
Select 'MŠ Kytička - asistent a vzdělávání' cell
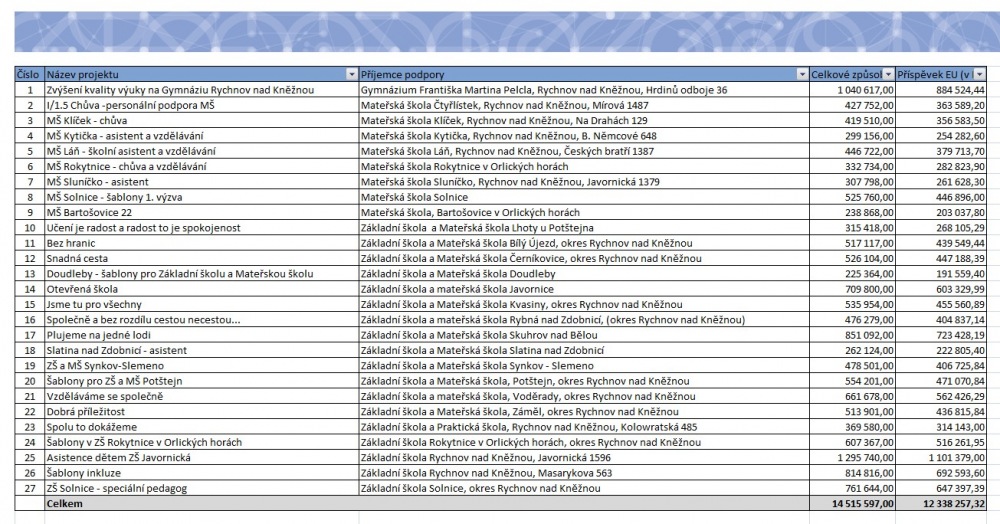tap(202, 136)
